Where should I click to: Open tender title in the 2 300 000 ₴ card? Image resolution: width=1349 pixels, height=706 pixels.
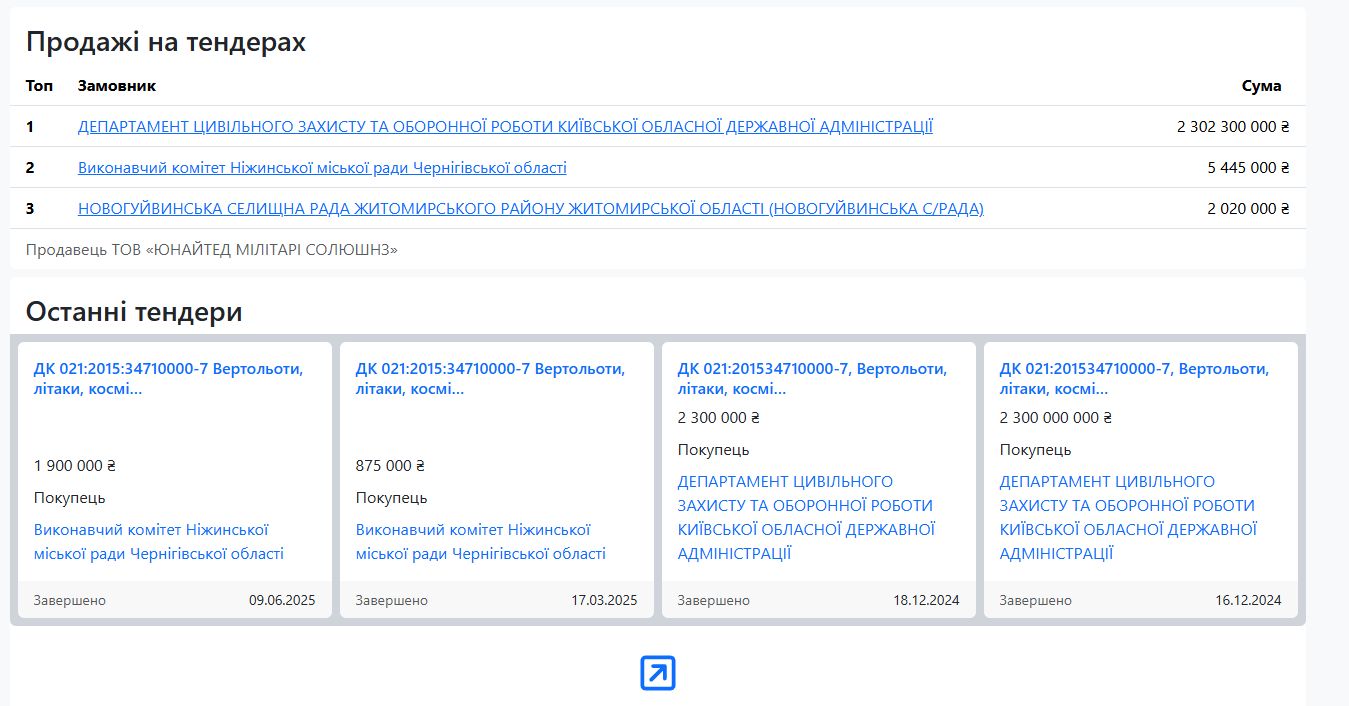point(812,379)
